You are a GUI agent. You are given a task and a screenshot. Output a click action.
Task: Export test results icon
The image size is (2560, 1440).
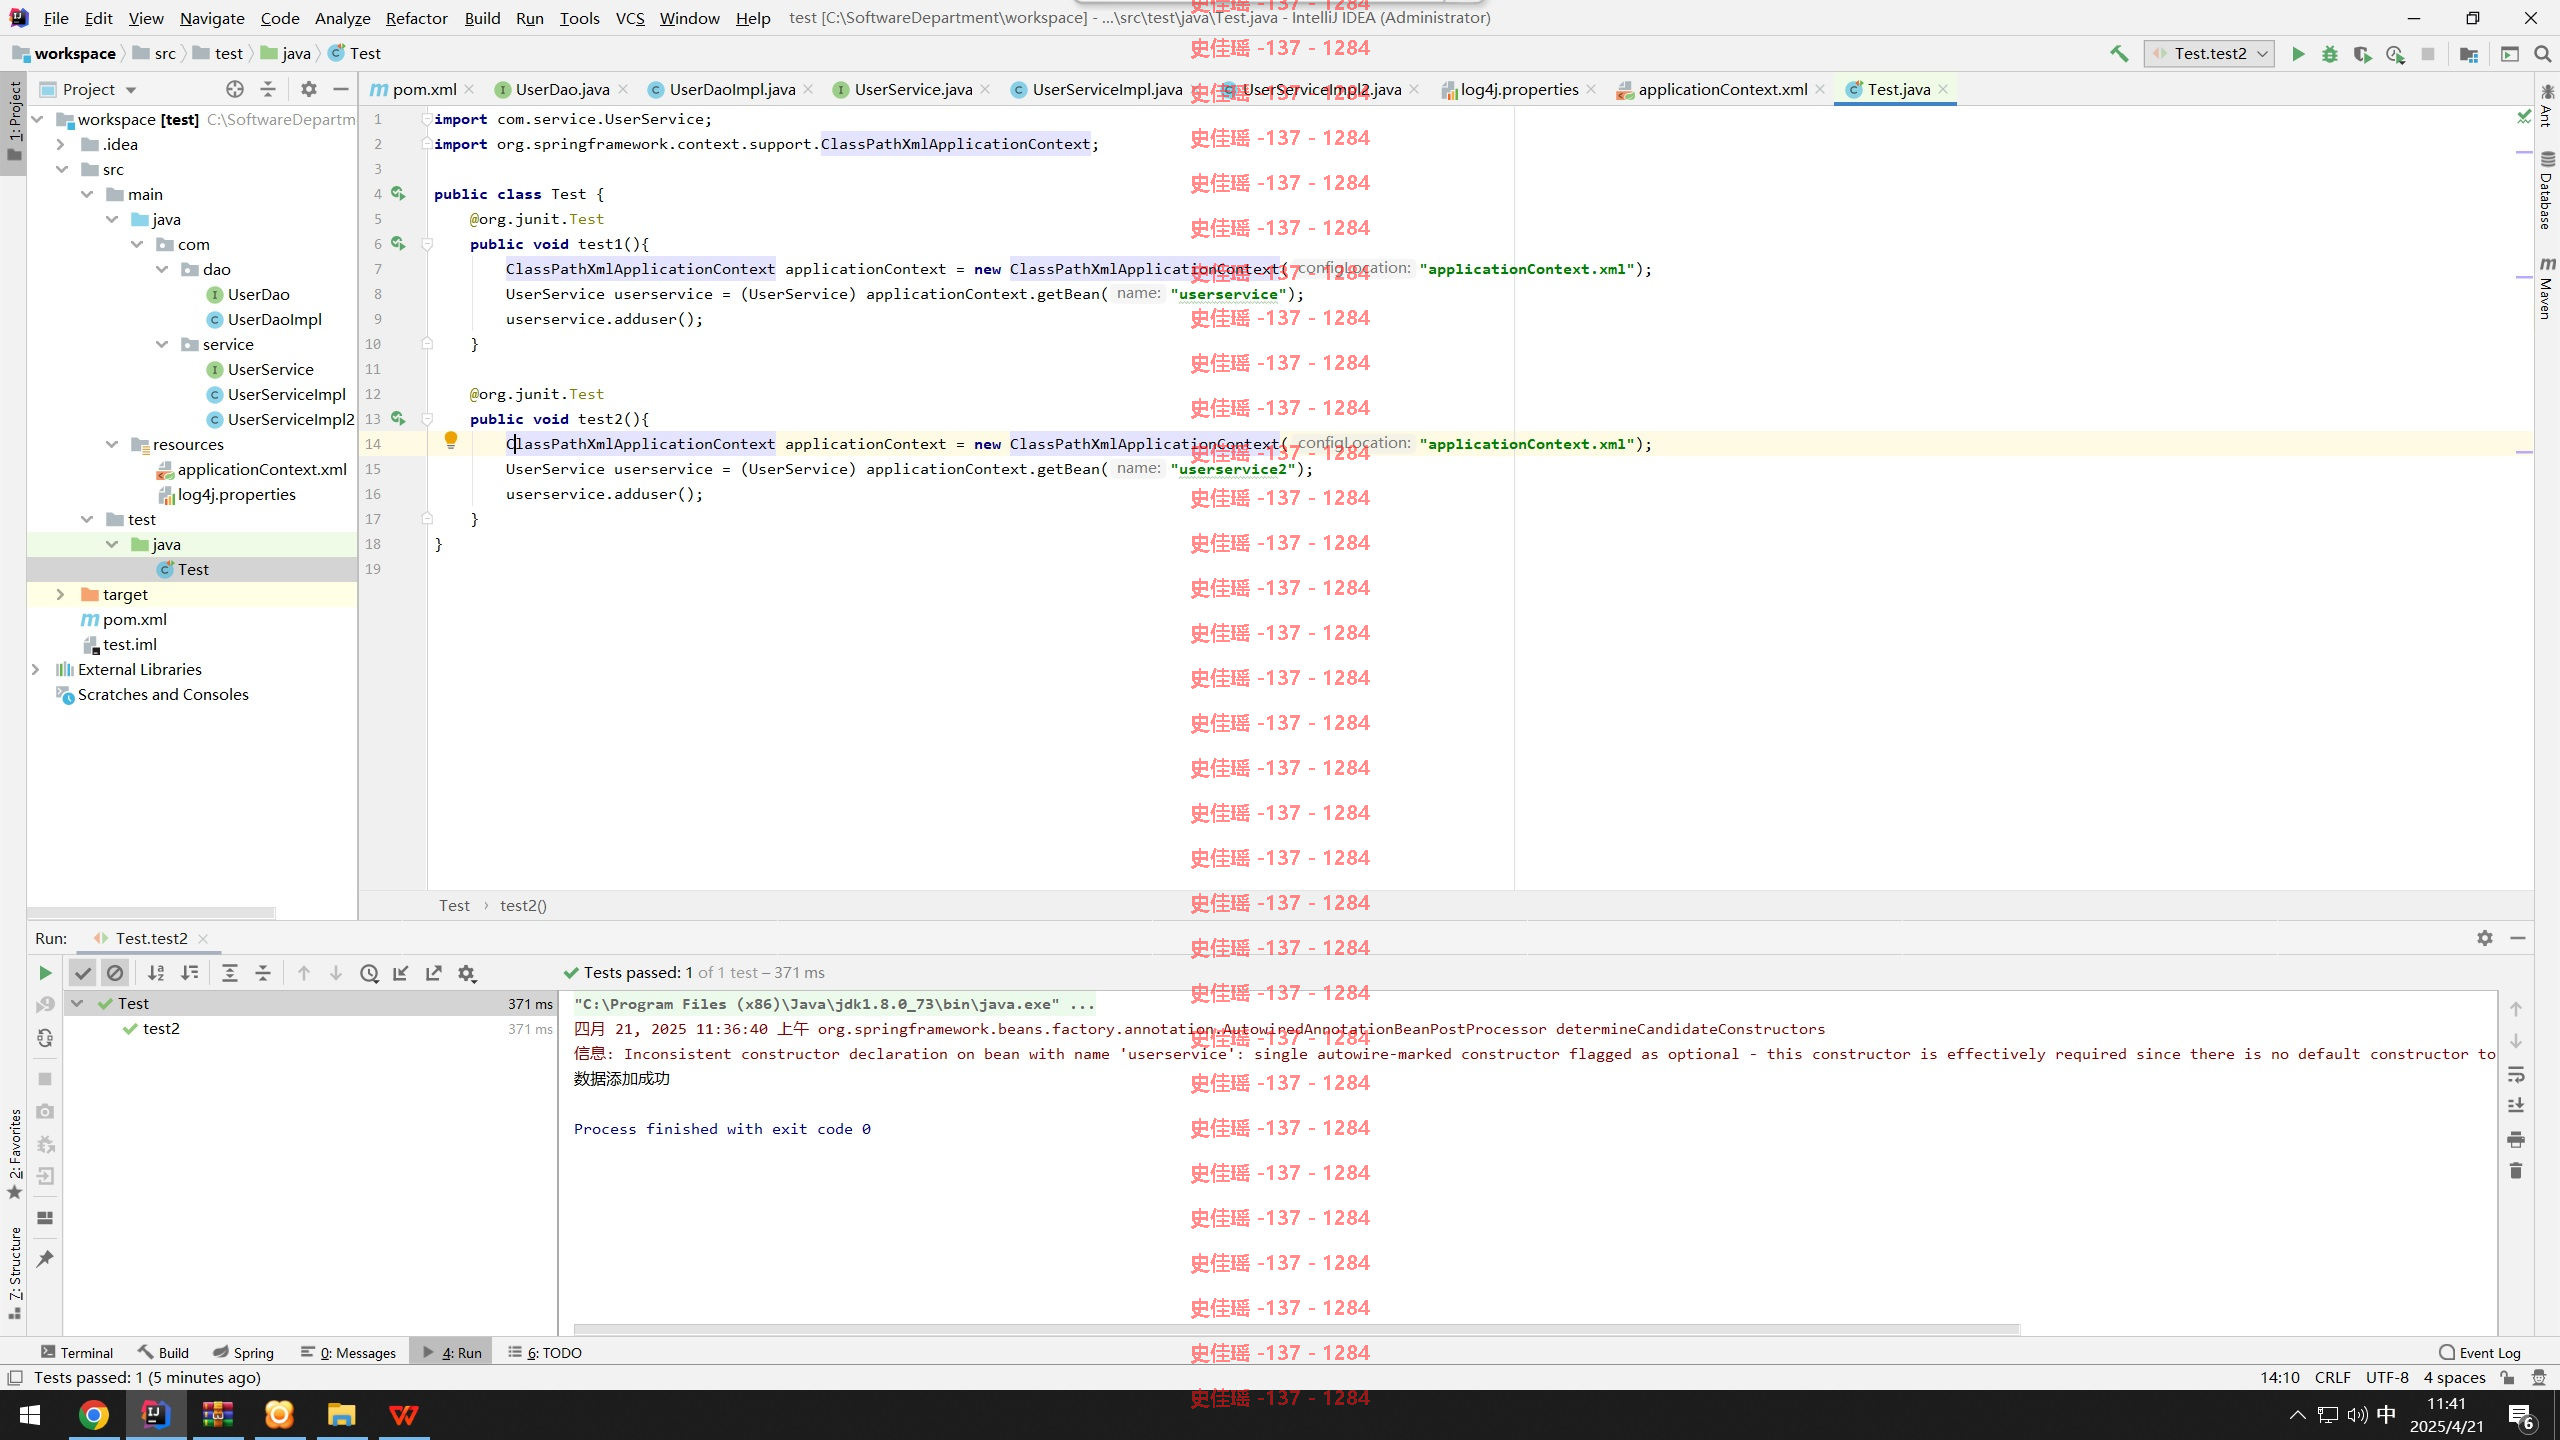click(434, 973)
